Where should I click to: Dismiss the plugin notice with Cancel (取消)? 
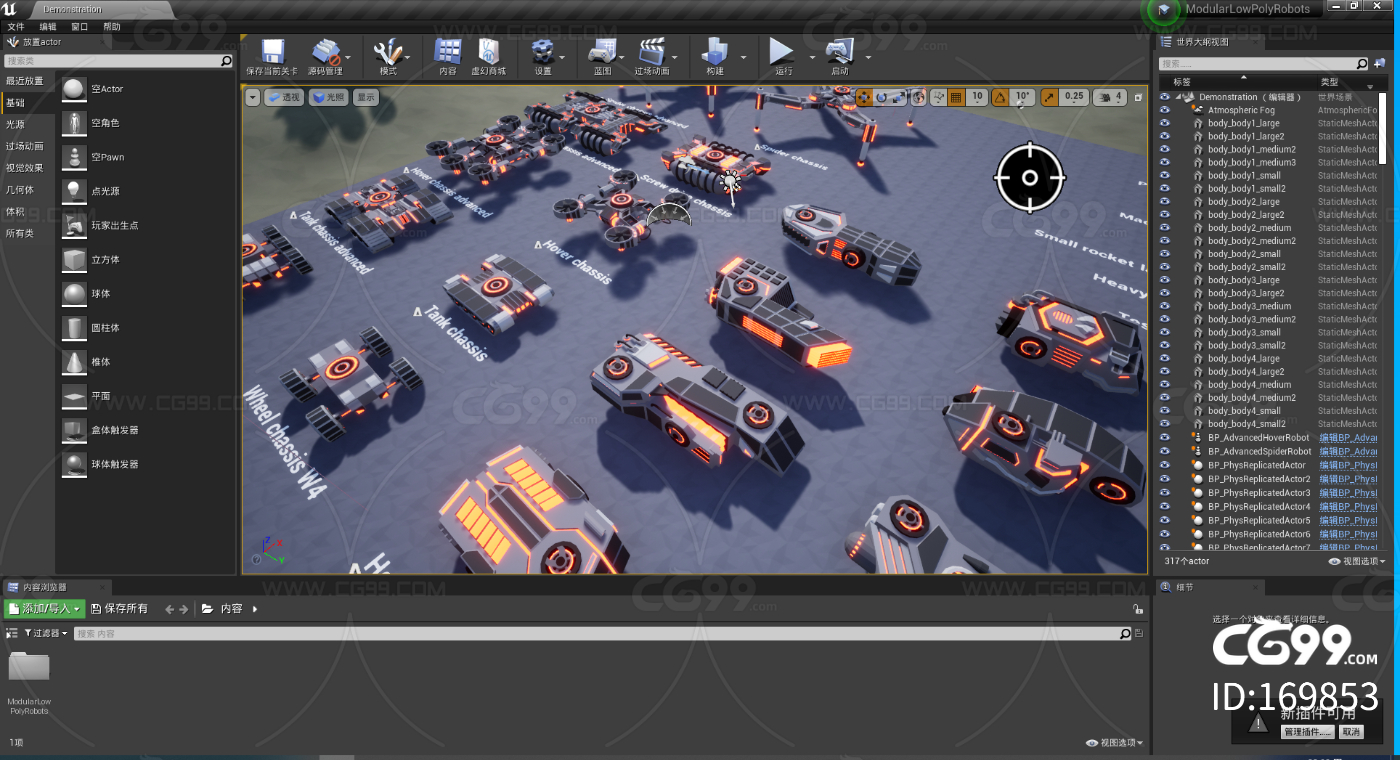pos(1351,732)
